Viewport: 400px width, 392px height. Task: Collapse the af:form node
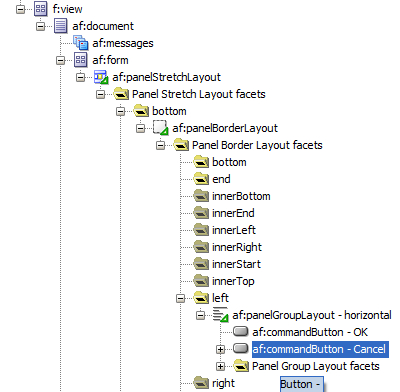[60, 60]
